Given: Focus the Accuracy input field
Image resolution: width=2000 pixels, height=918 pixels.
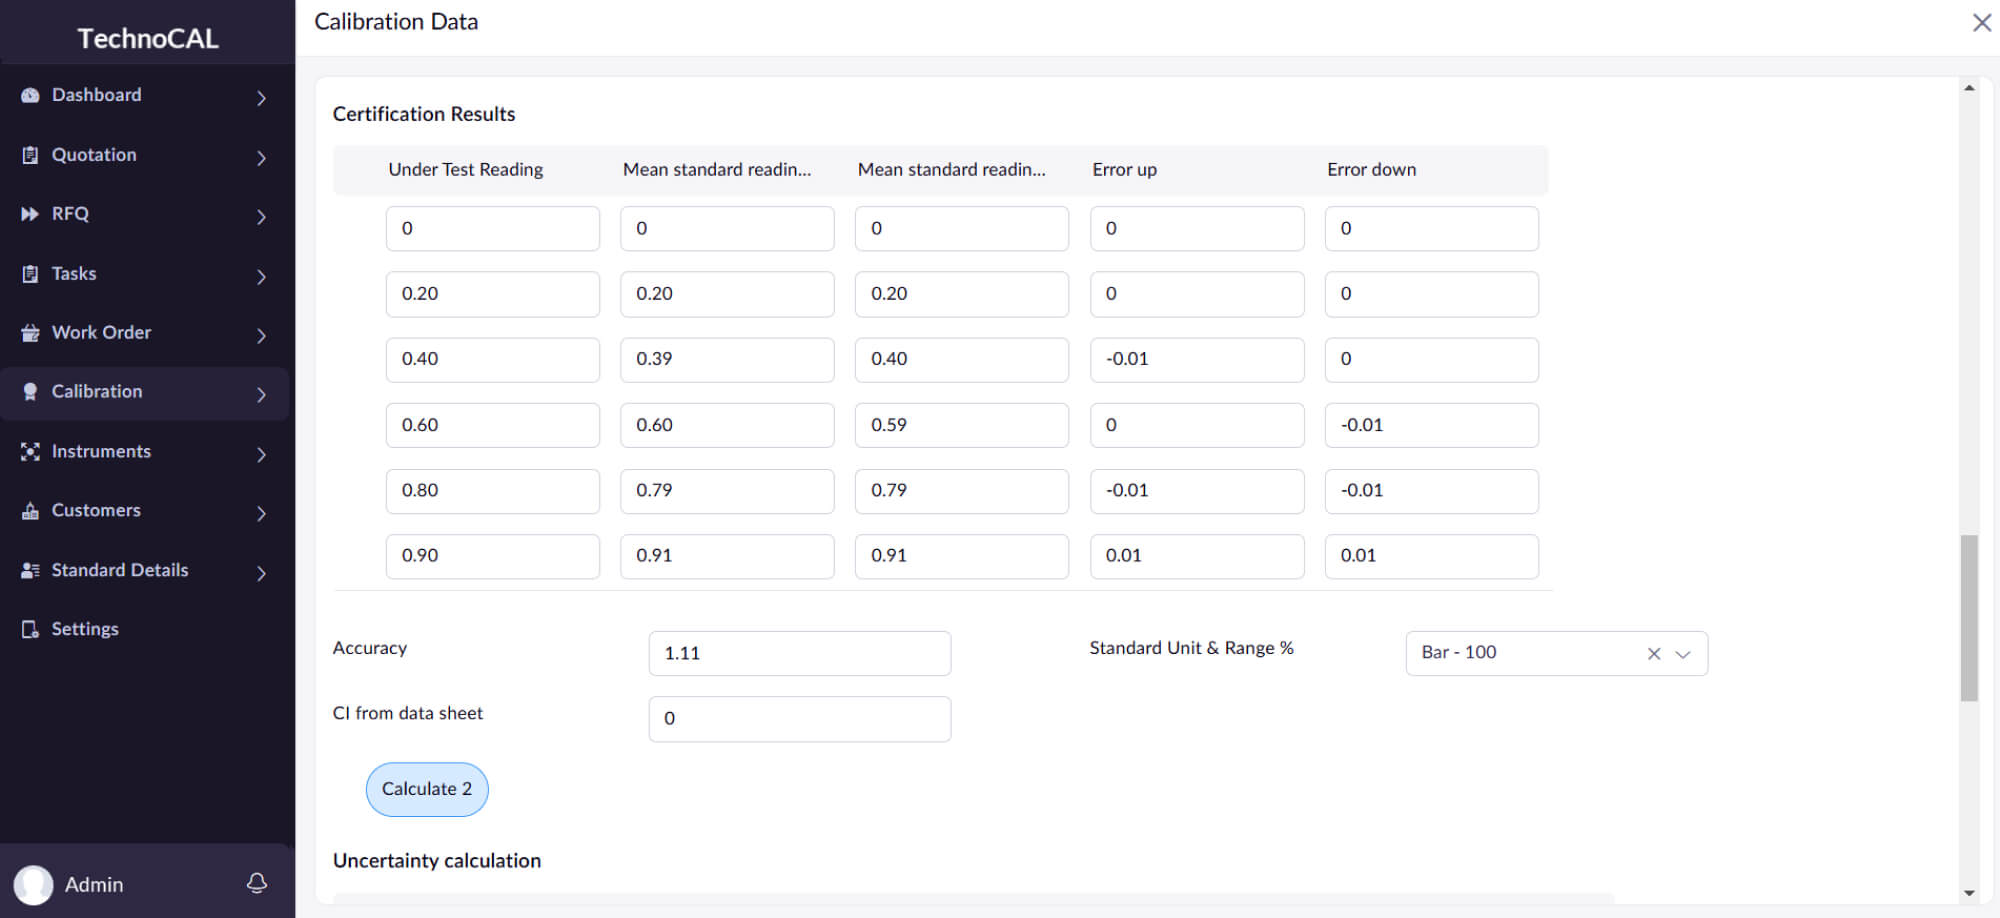Looking at the screenshot, I should point(799,653).
